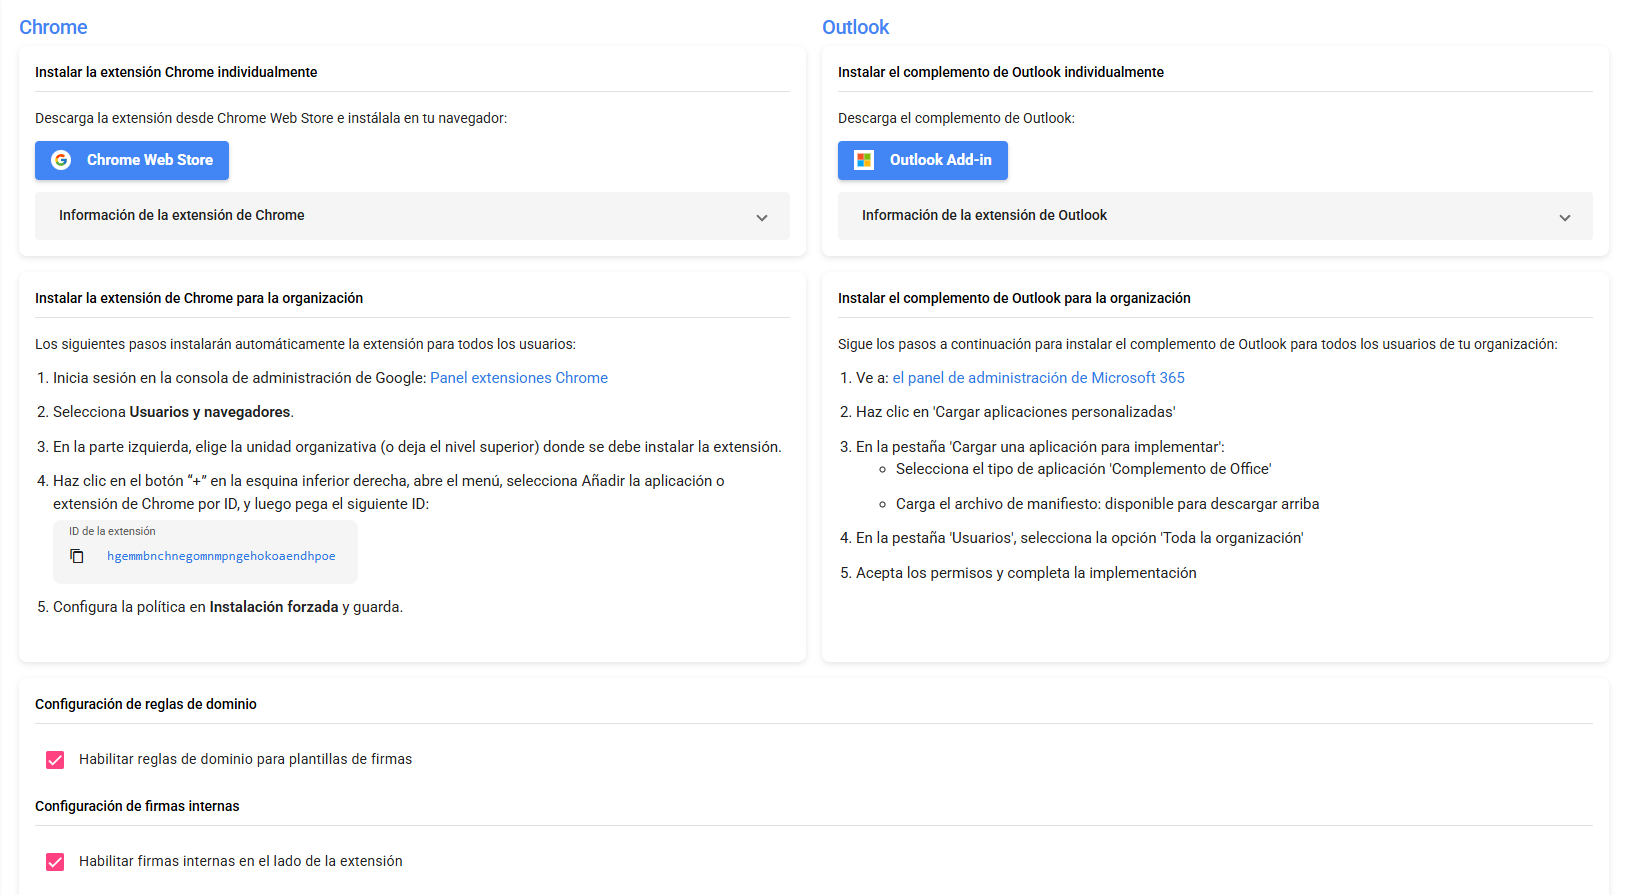Click 'Configuración de reglas de dominio' heading
The height and width of the screenshot is (895, 1629).
pyautogui.click(x=146, y=704)
